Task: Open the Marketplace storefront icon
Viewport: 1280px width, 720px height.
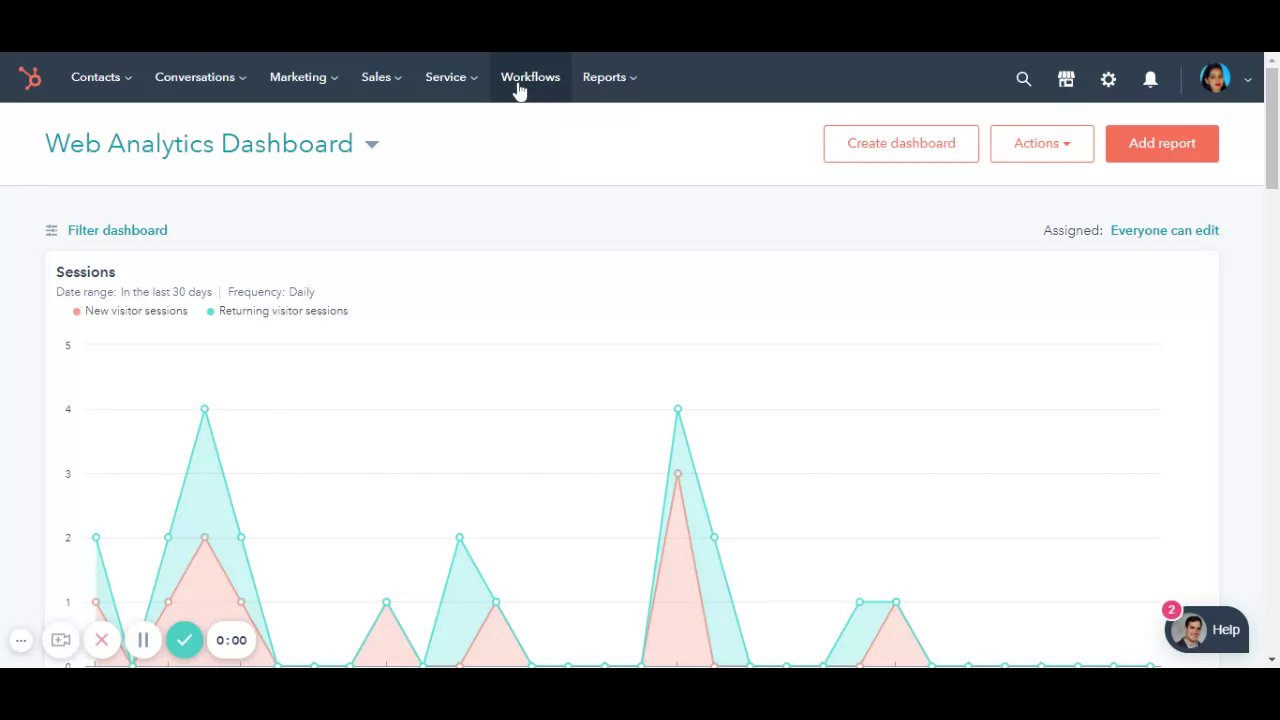Action: click(1066, 78)
